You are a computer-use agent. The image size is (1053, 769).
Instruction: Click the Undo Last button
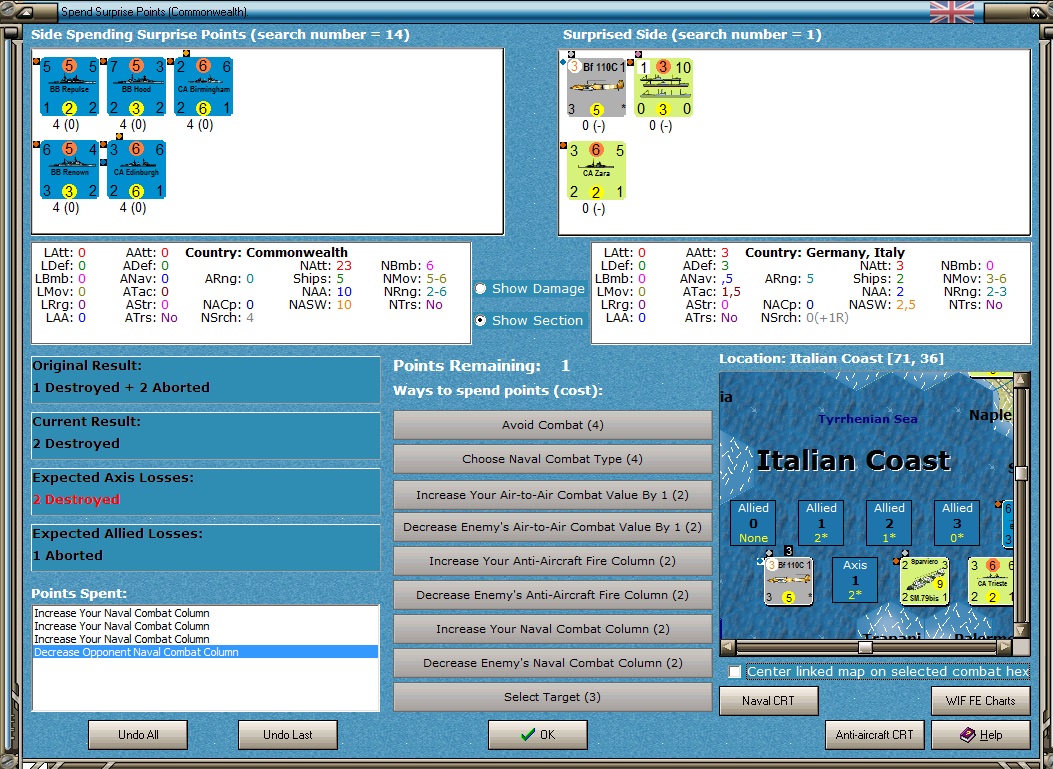coord(288,735)
